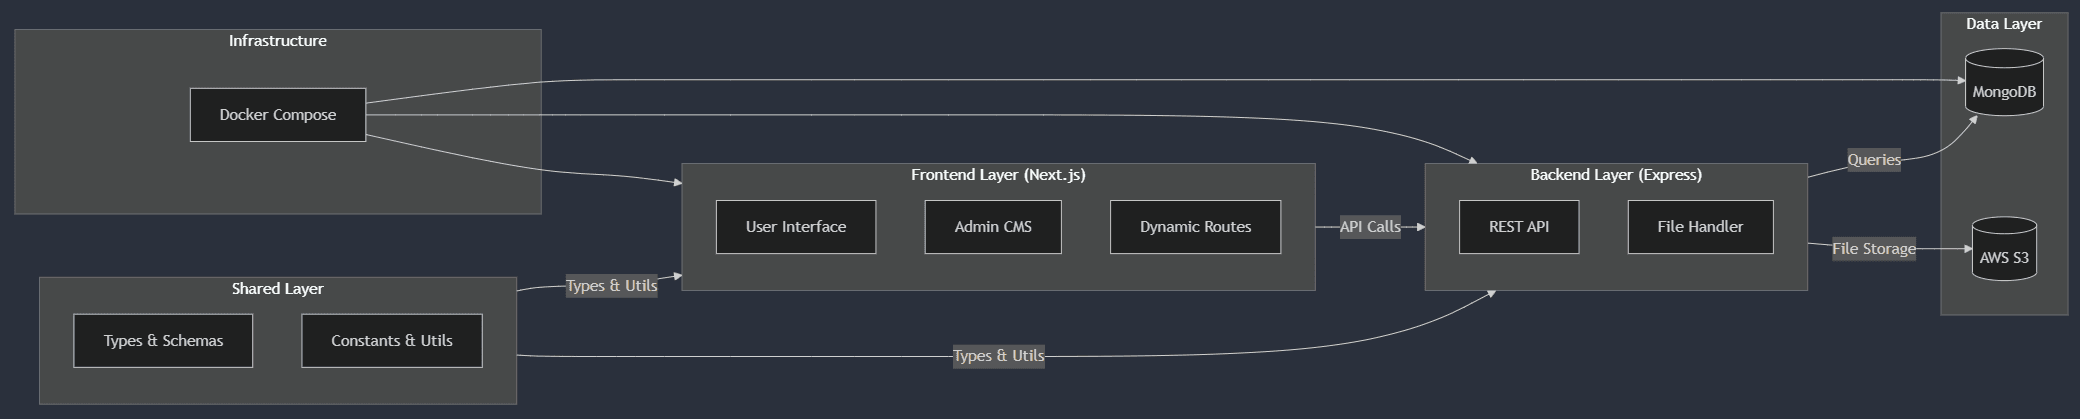
Task: Click the Types & Schemas node
Action: pos(163,341)
